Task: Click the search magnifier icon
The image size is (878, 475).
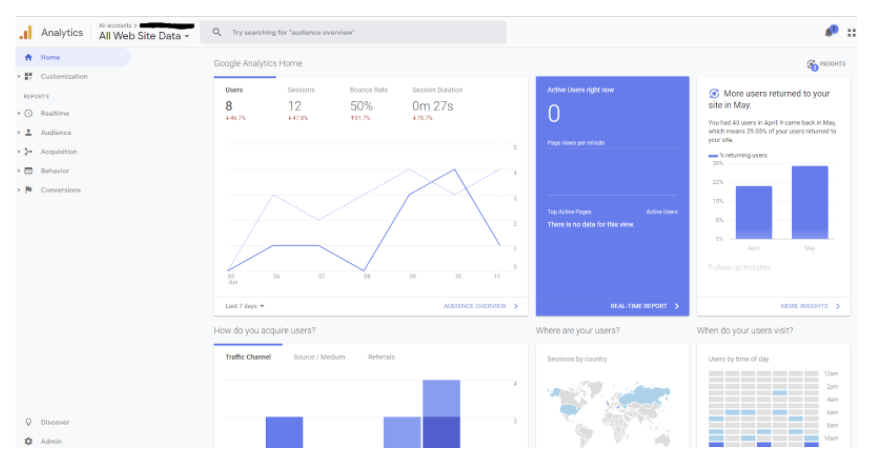Action: (217, 32)
